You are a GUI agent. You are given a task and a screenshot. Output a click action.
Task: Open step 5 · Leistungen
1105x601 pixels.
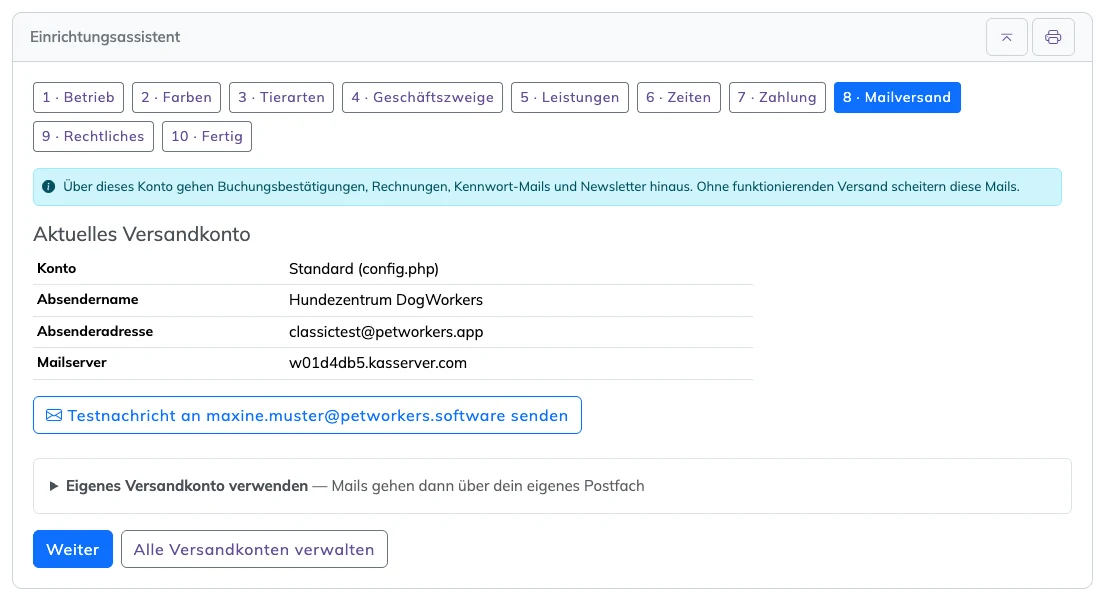[569, 97]
